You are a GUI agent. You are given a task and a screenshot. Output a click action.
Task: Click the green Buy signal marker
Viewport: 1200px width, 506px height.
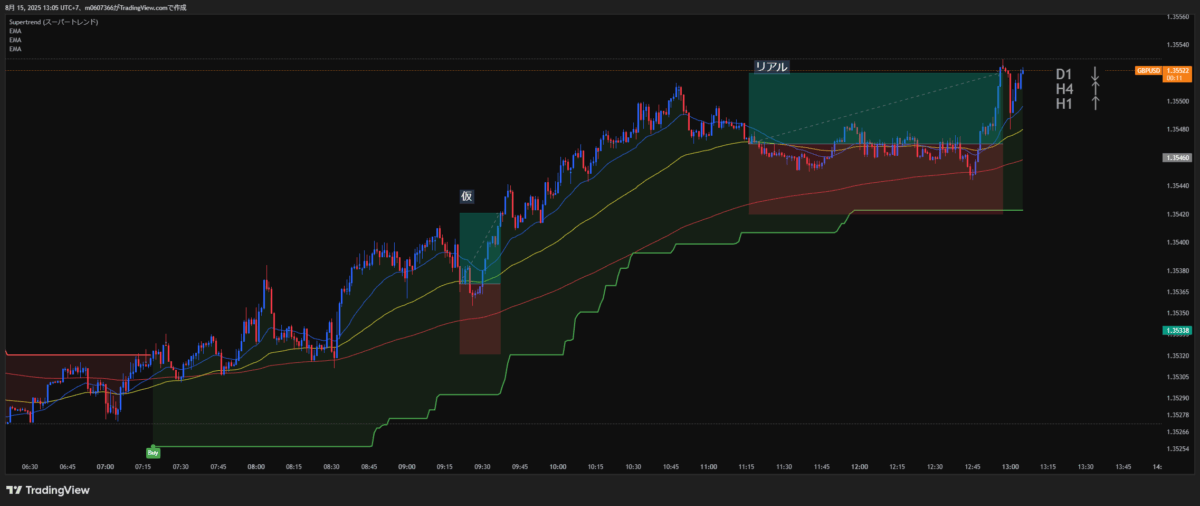click(x=153, y=453)
